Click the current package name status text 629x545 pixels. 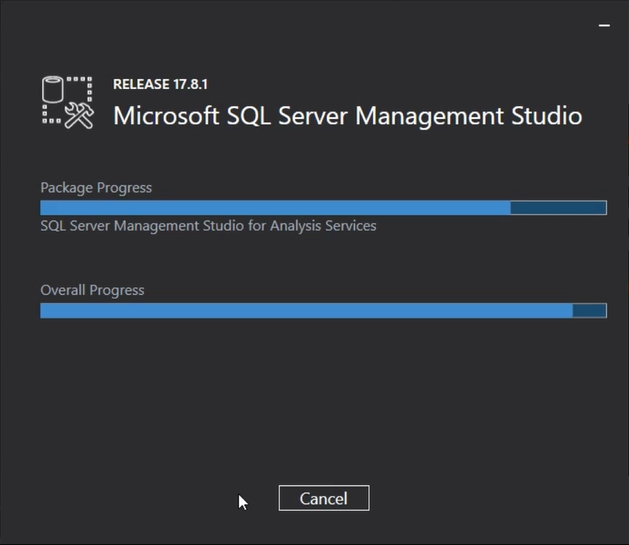click(208, 226)
